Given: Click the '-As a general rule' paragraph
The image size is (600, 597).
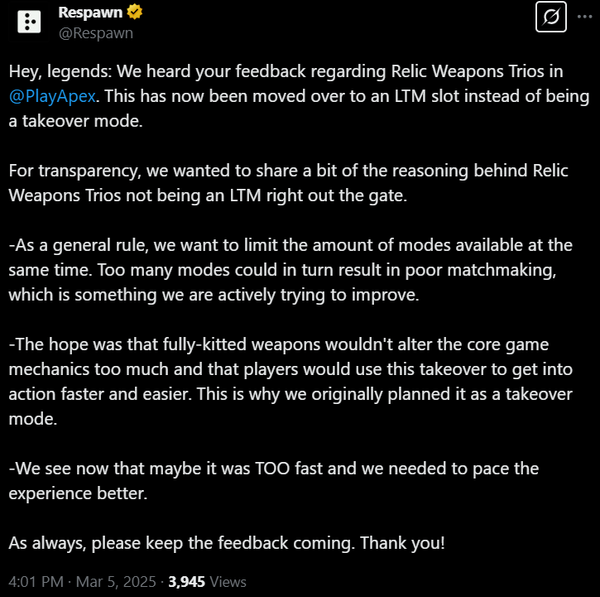Looking at the screenshot, I should tap(290, 270).
